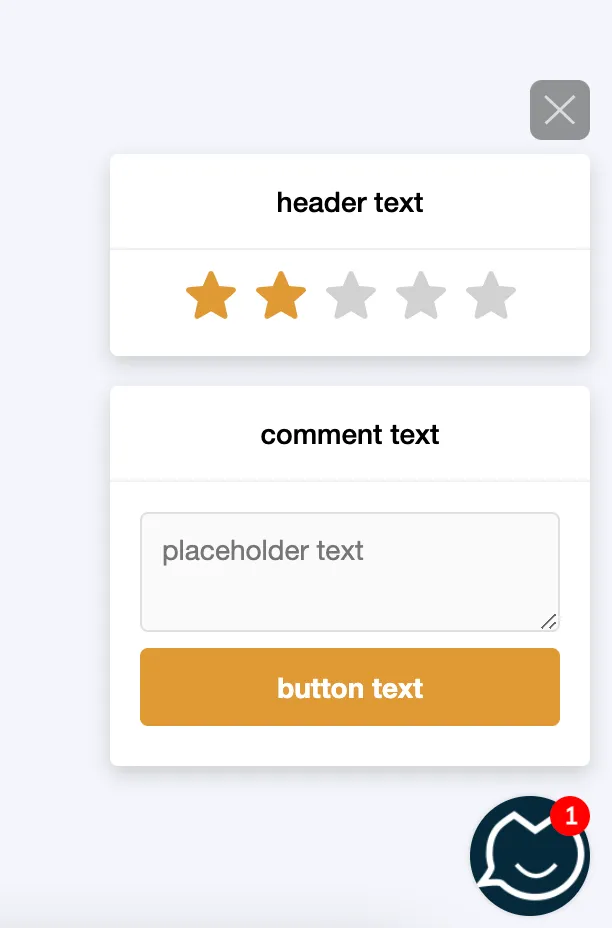The height and width of the screenshot is (928, 612).
Task: Click blank area right of fifth star
Action: 553,297
